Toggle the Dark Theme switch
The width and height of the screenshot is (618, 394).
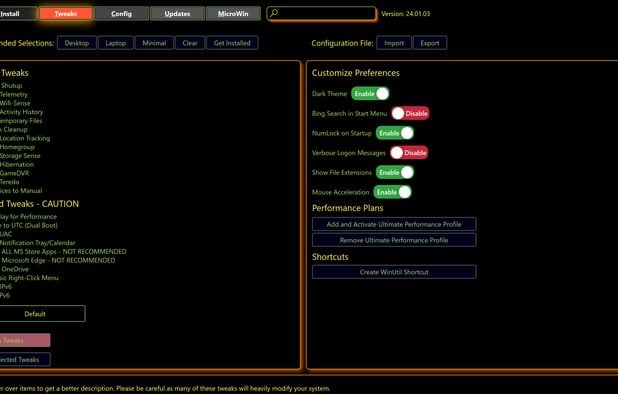tap(370, 93)
